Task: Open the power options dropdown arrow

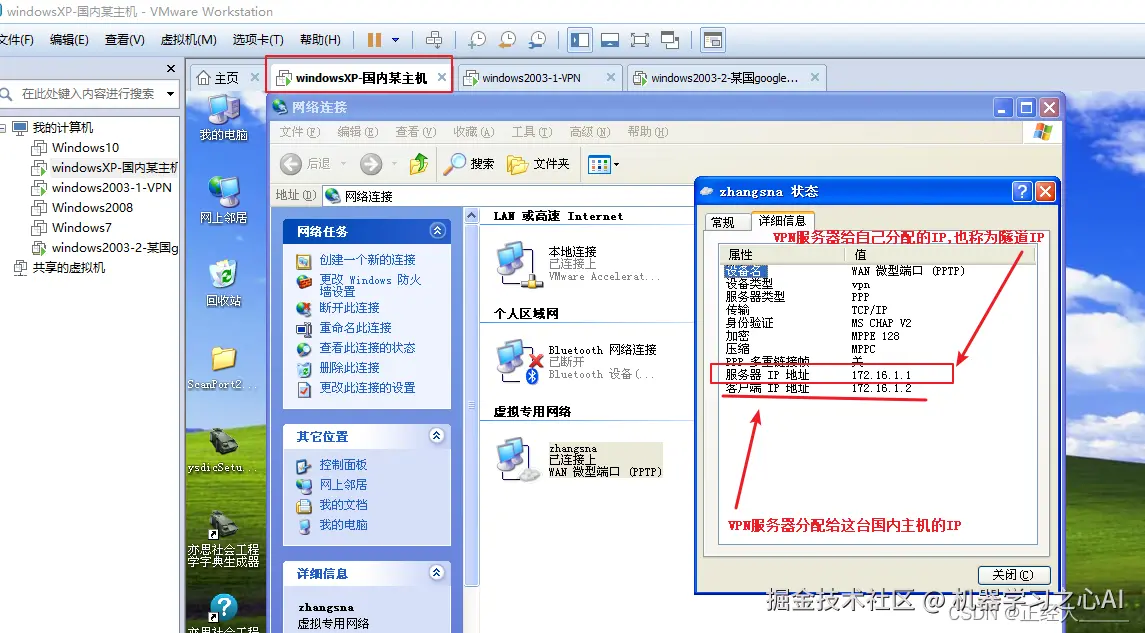Action: click(396, 39)
